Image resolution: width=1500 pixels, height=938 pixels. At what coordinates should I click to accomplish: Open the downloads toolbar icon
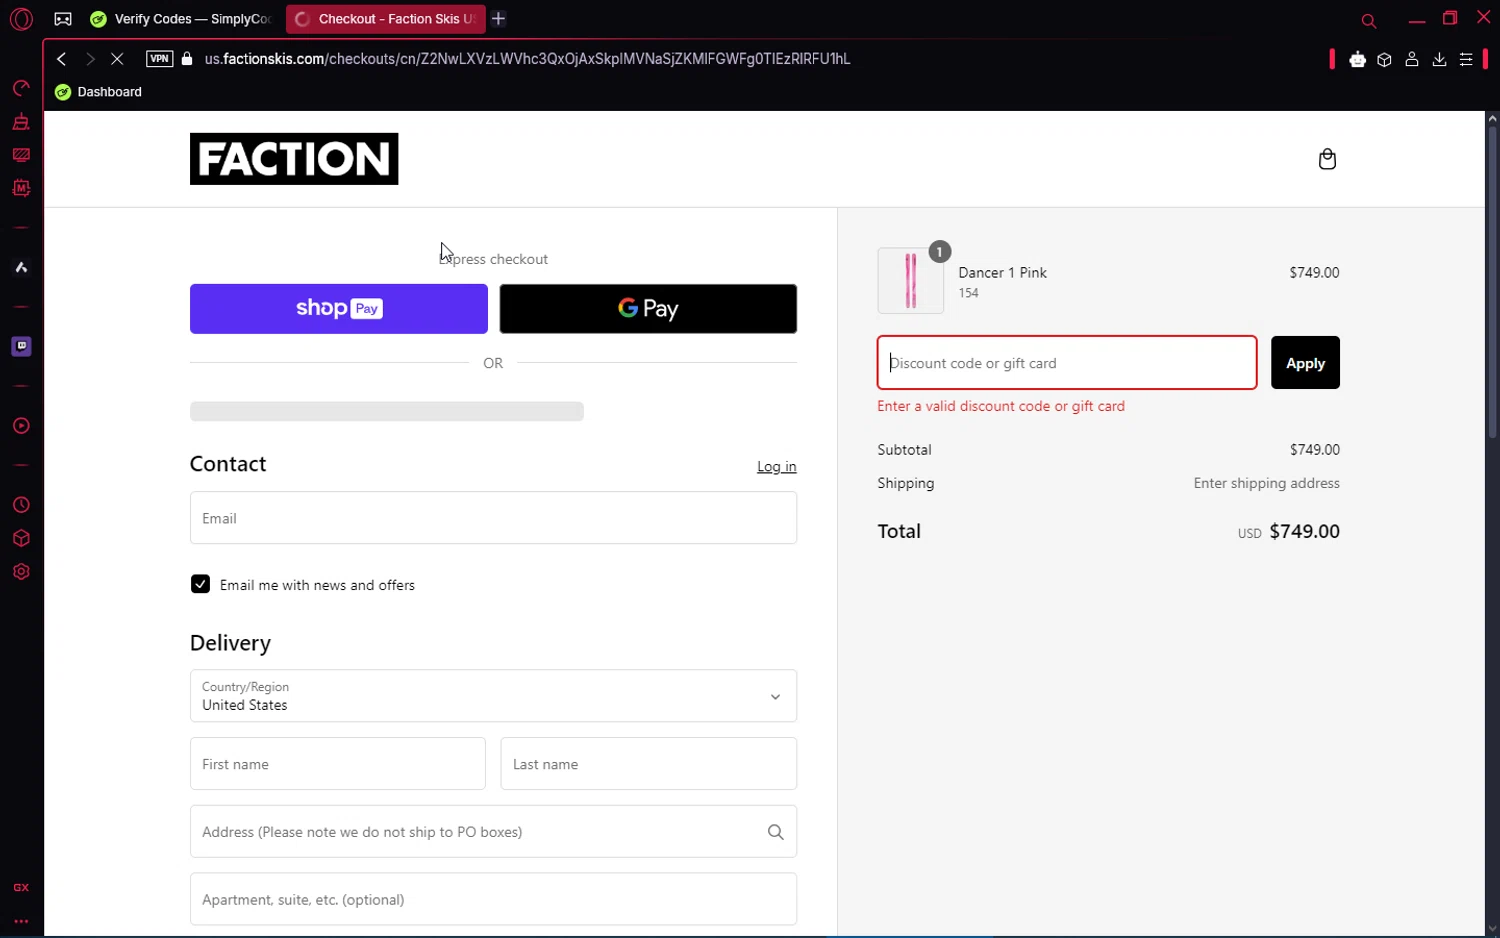[1439, 60]
